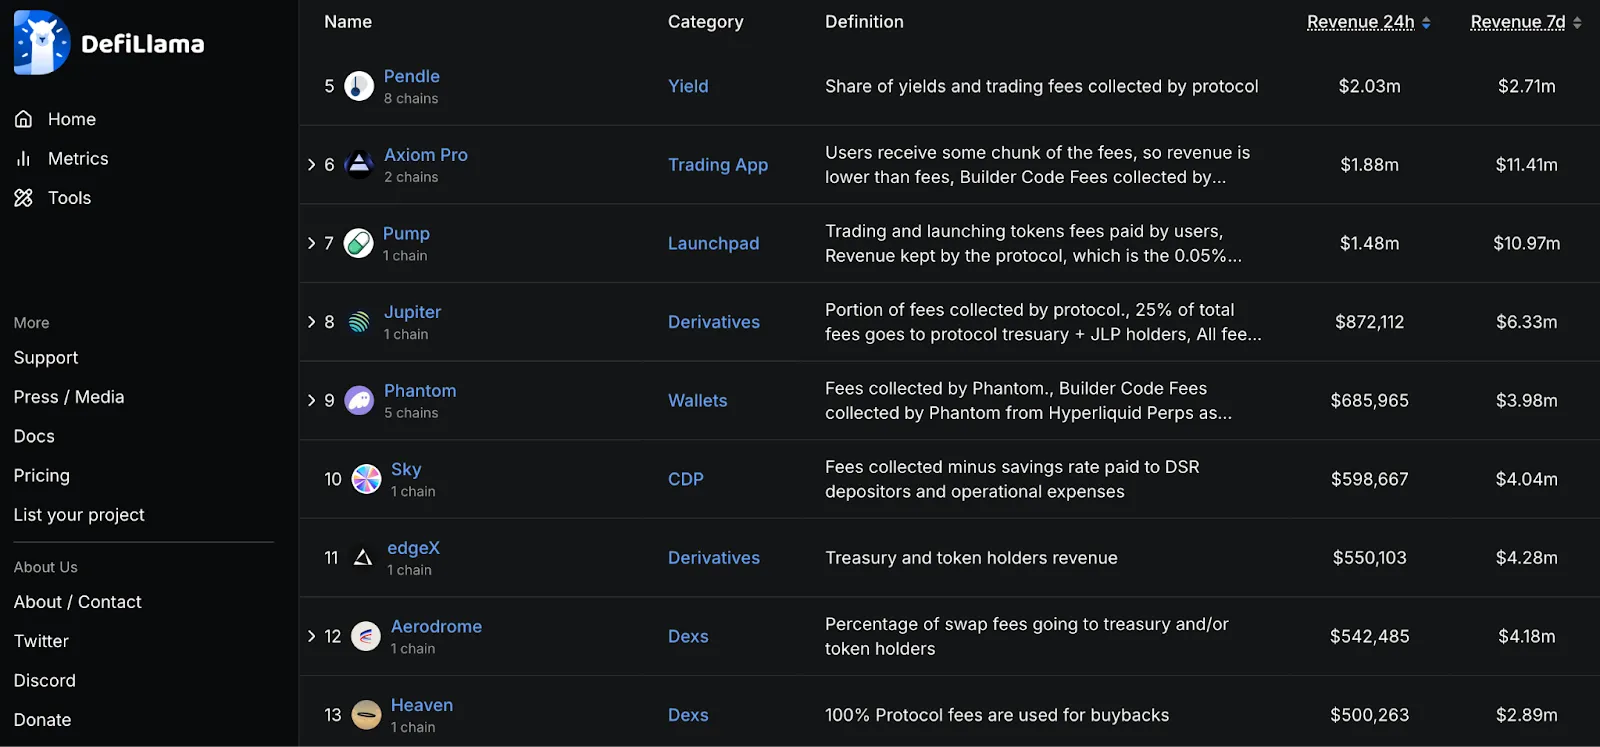Expand the Jupiter row chevron
Image resolution: width=1600 pixels, height=747 pixels.
pyautogui.click(x=311, y=322)
